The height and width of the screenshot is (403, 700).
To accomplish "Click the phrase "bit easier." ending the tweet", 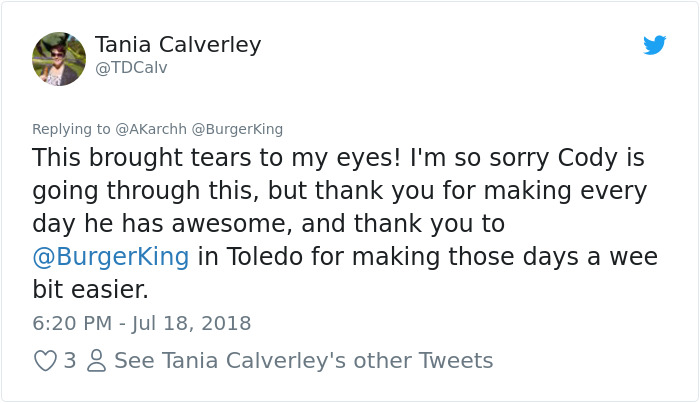I will tap(90, 290).
